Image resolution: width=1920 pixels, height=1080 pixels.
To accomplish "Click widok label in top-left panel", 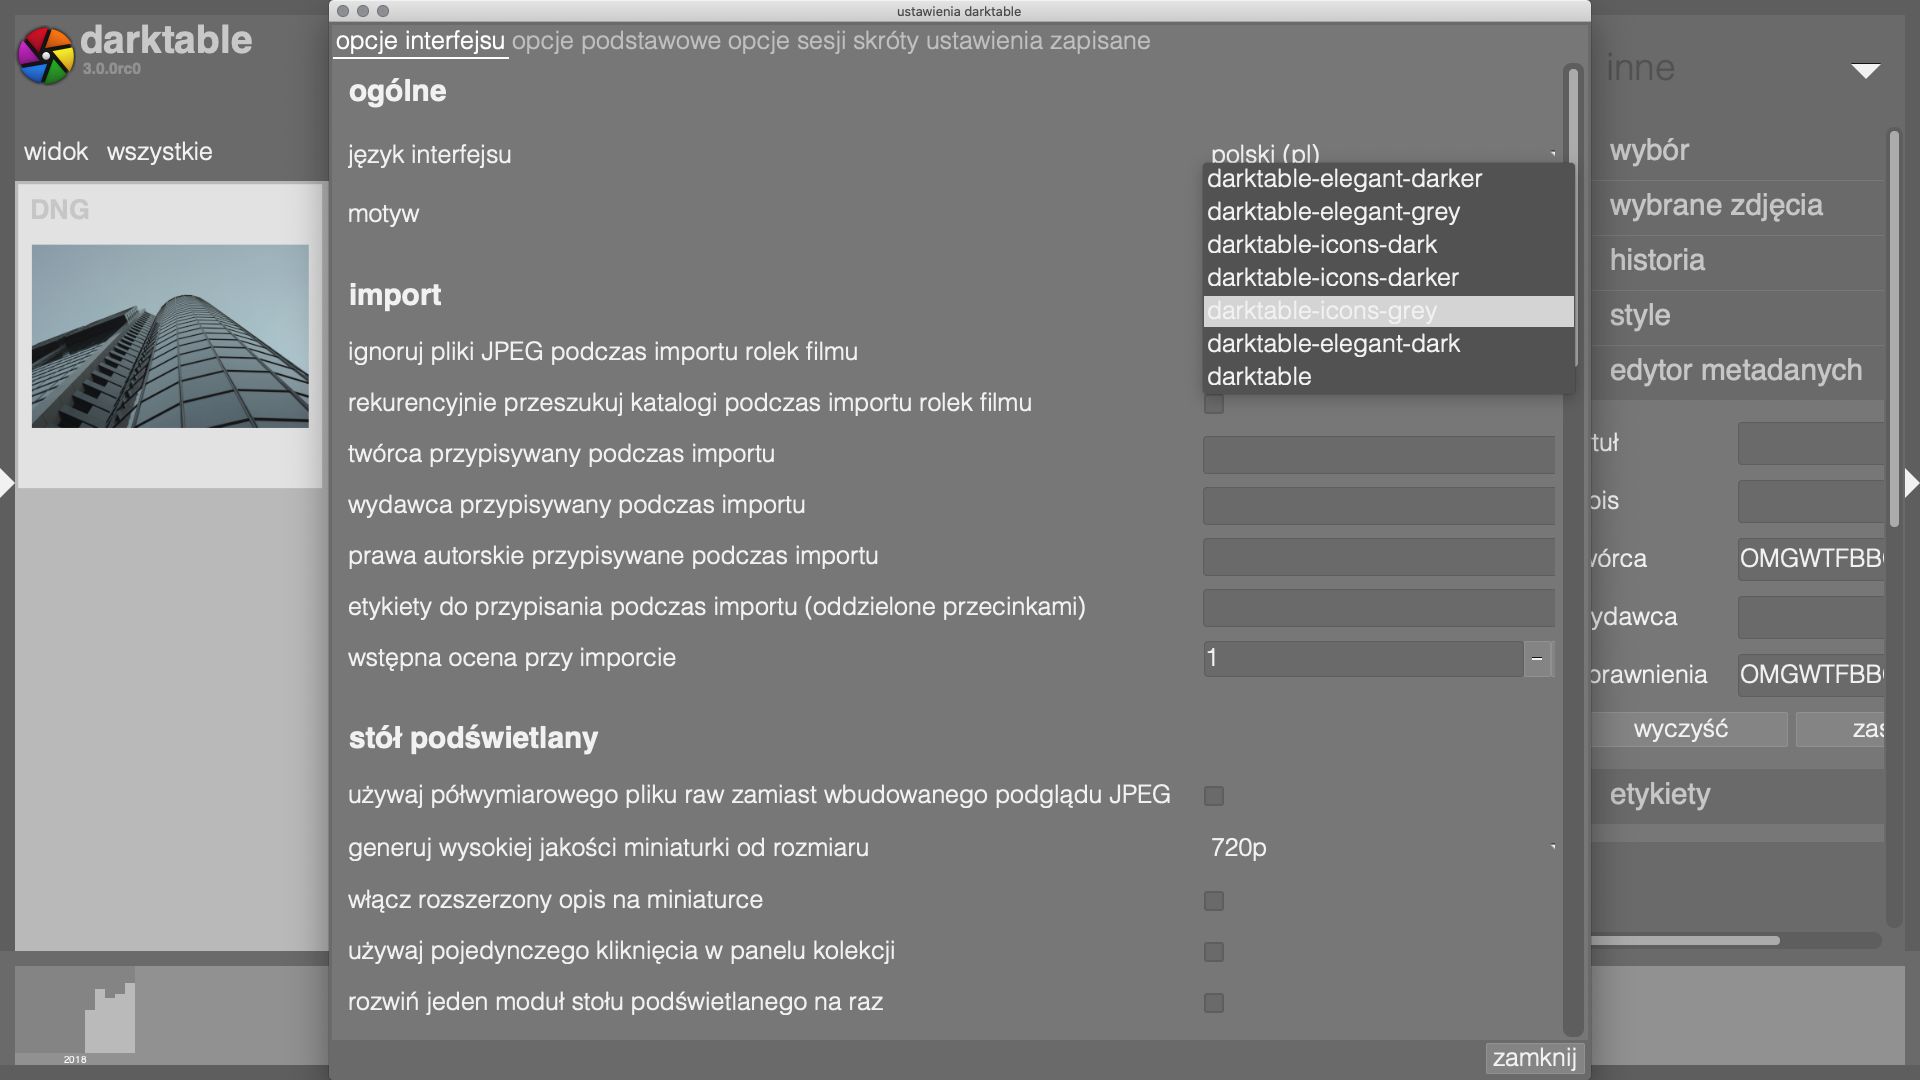I will 56,152.
